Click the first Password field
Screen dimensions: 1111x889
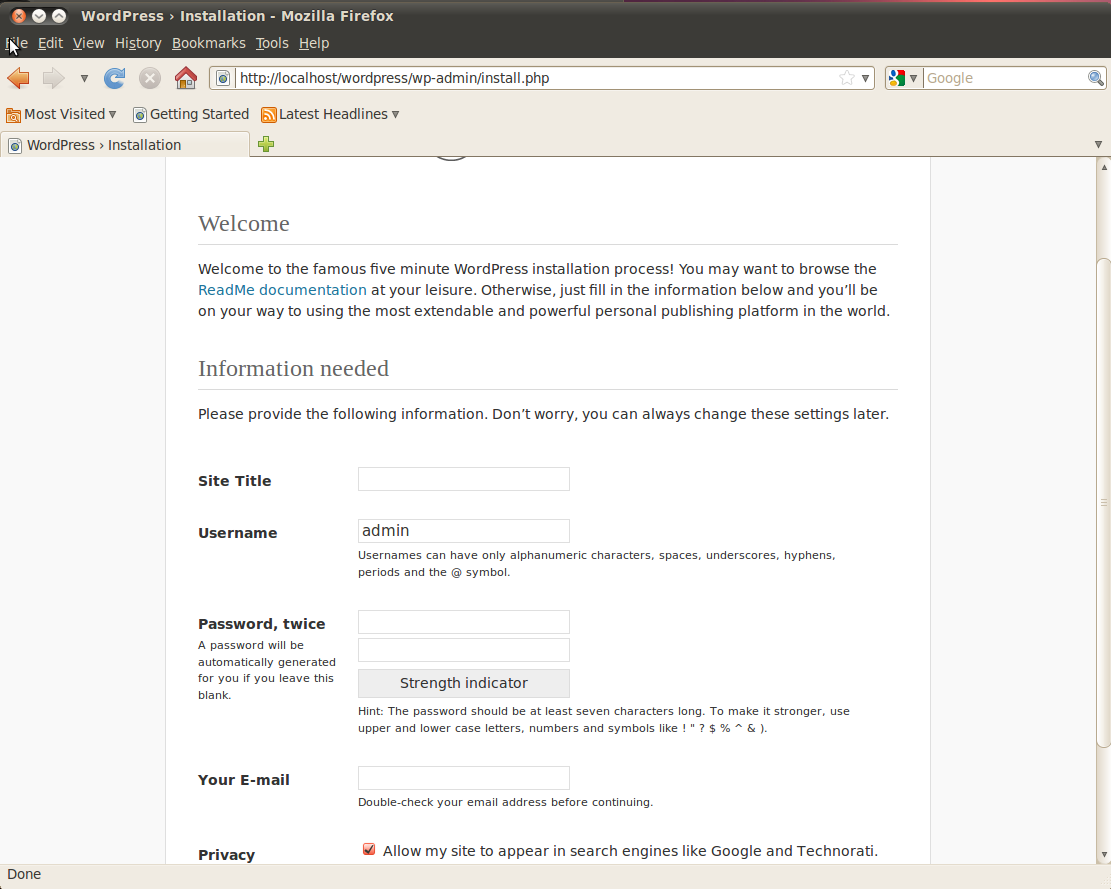click(463, 622)
